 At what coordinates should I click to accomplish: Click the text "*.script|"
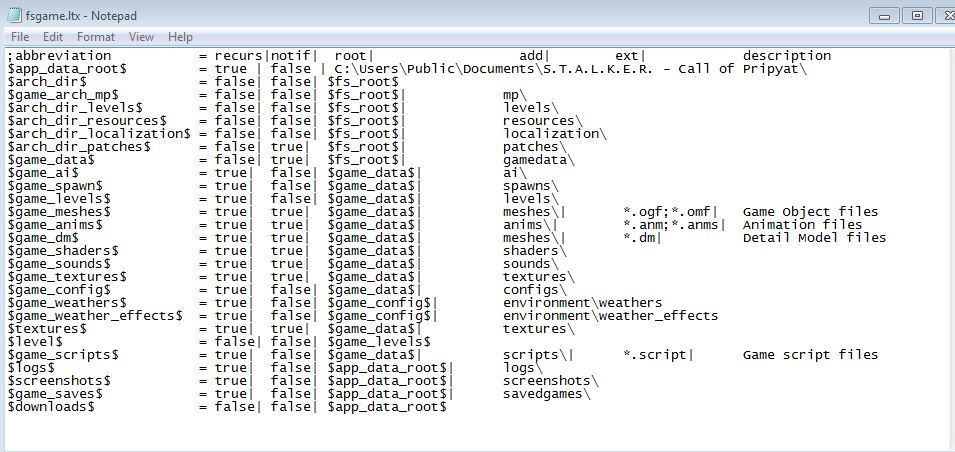tap(658, 355)
